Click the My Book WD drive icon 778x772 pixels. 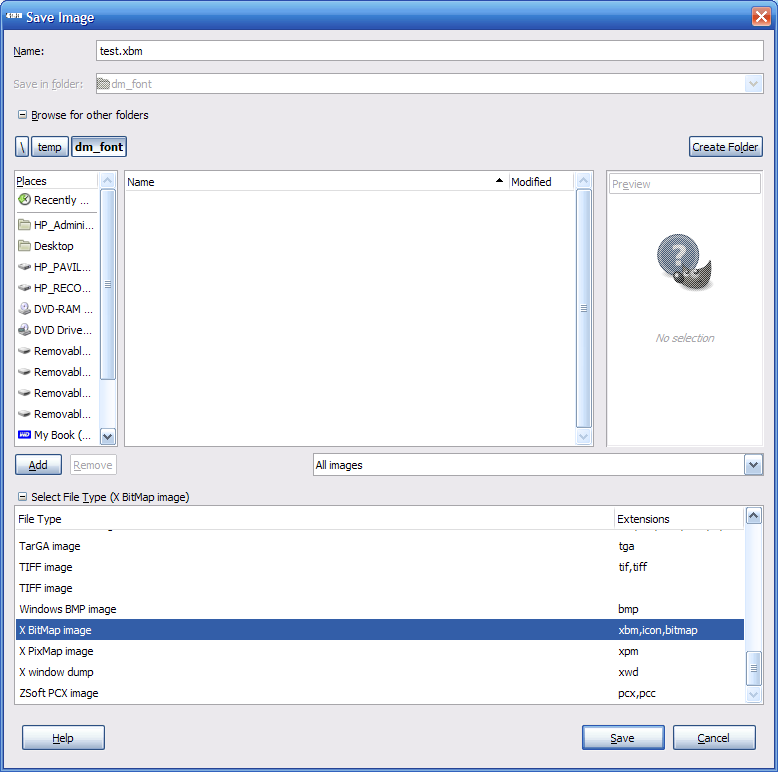pos(24,435)
